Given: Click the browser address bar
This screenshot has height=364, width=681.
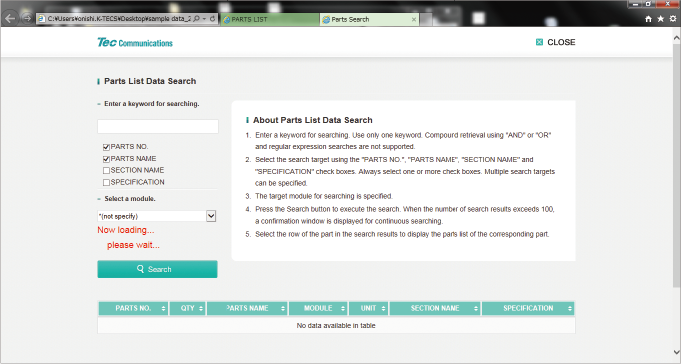Looking at the screenshot, I should [x=118, y=19].
